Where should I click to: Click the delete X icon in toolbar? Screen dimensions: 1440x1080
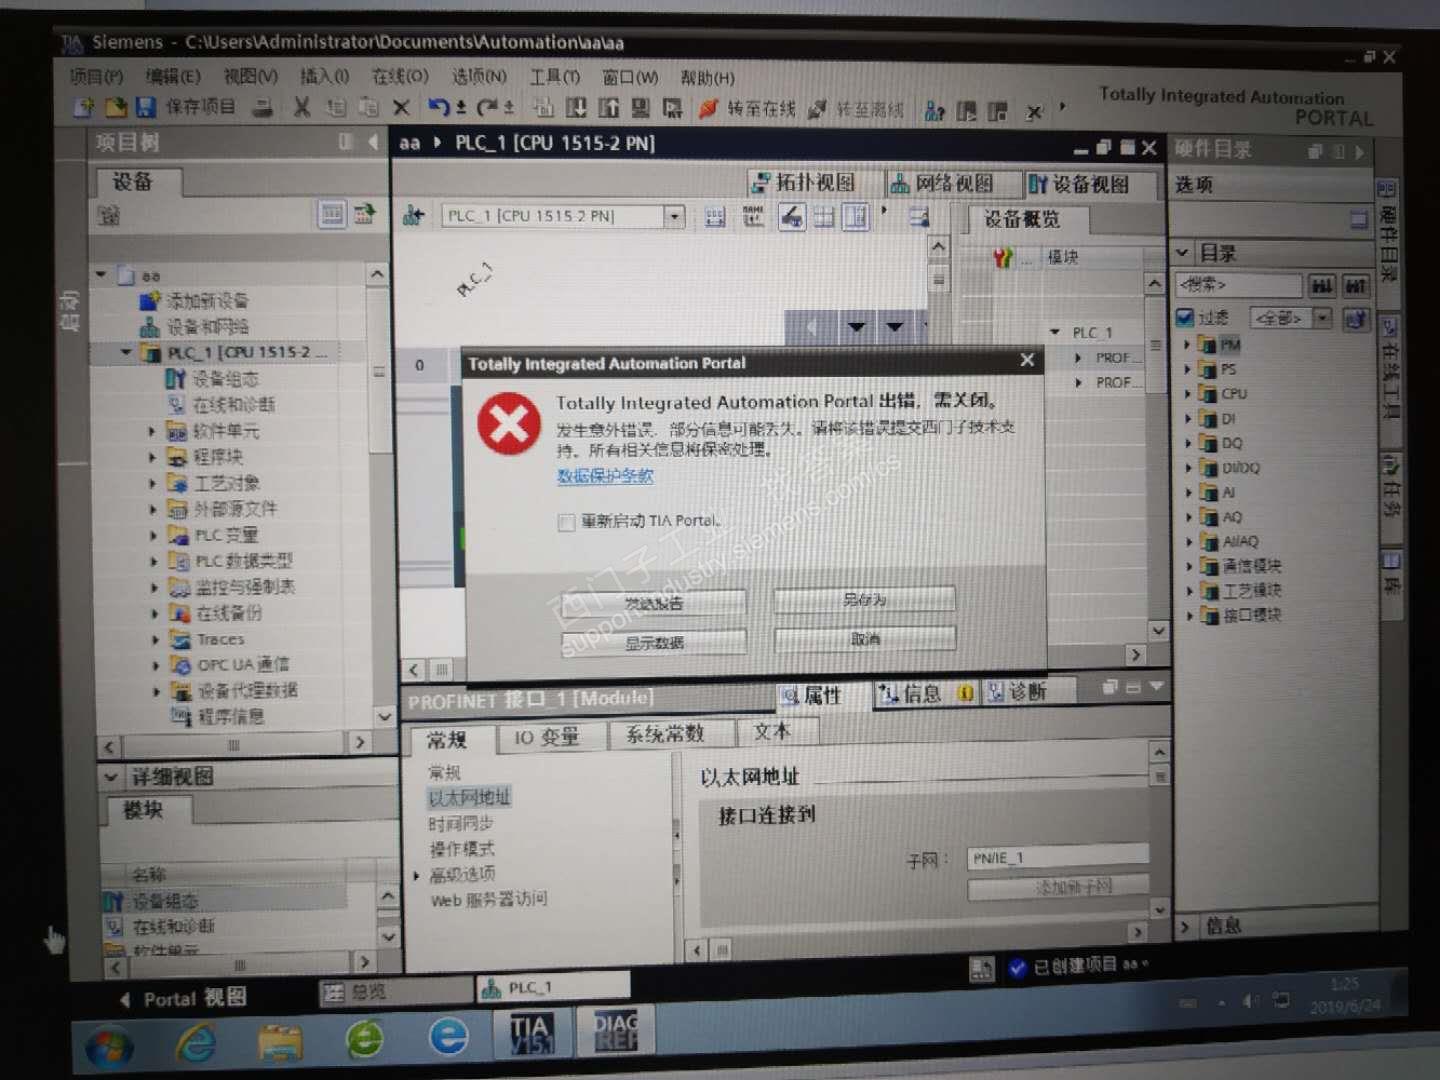tap(401, 107)
